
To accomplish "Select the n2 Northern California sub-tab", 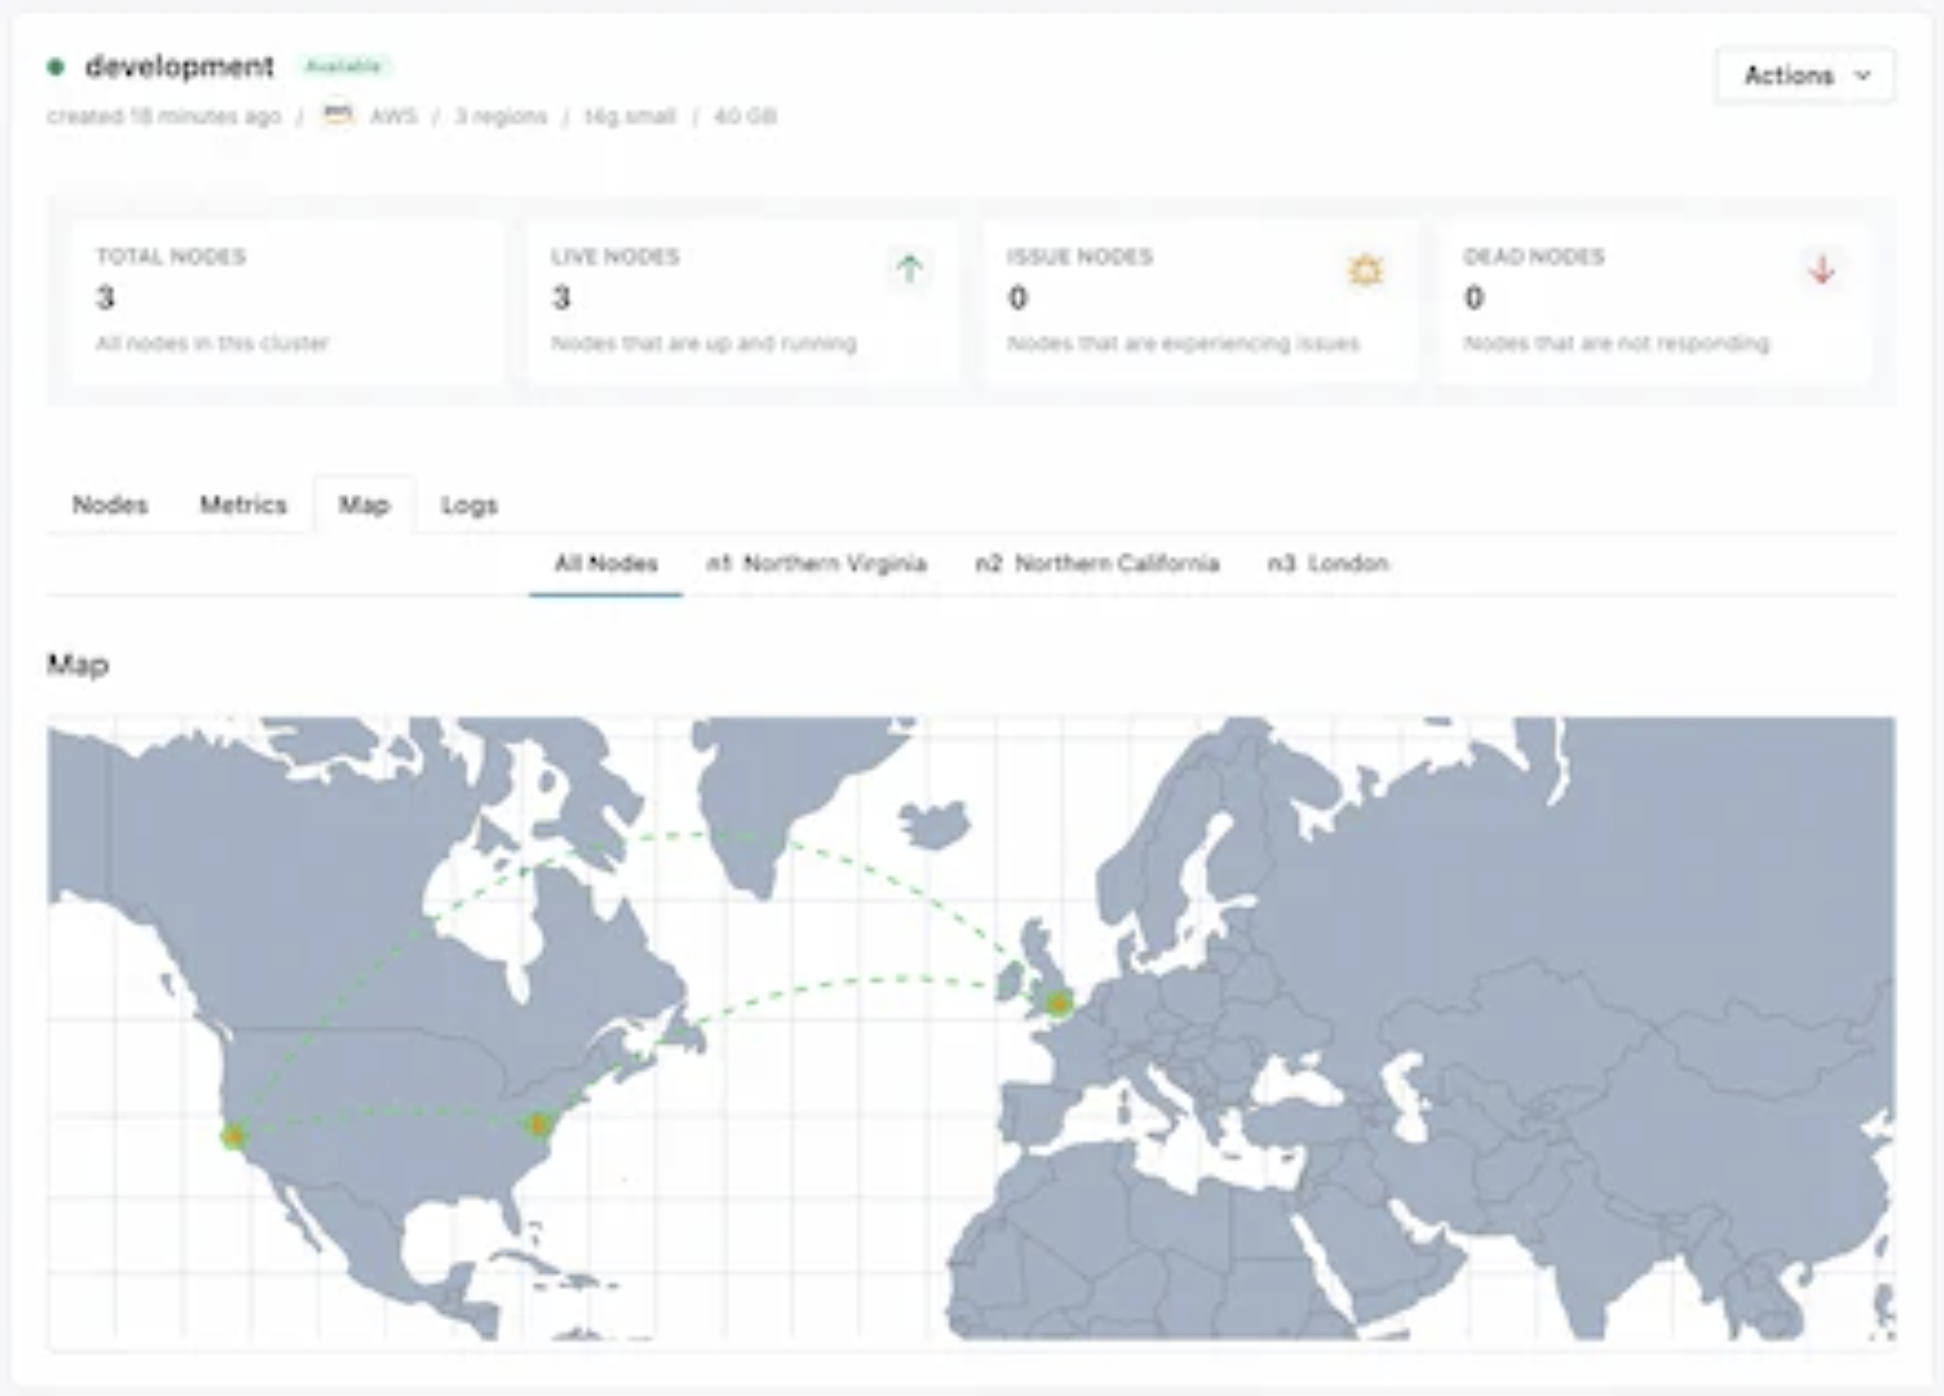I will click(x=1097, y=564).
